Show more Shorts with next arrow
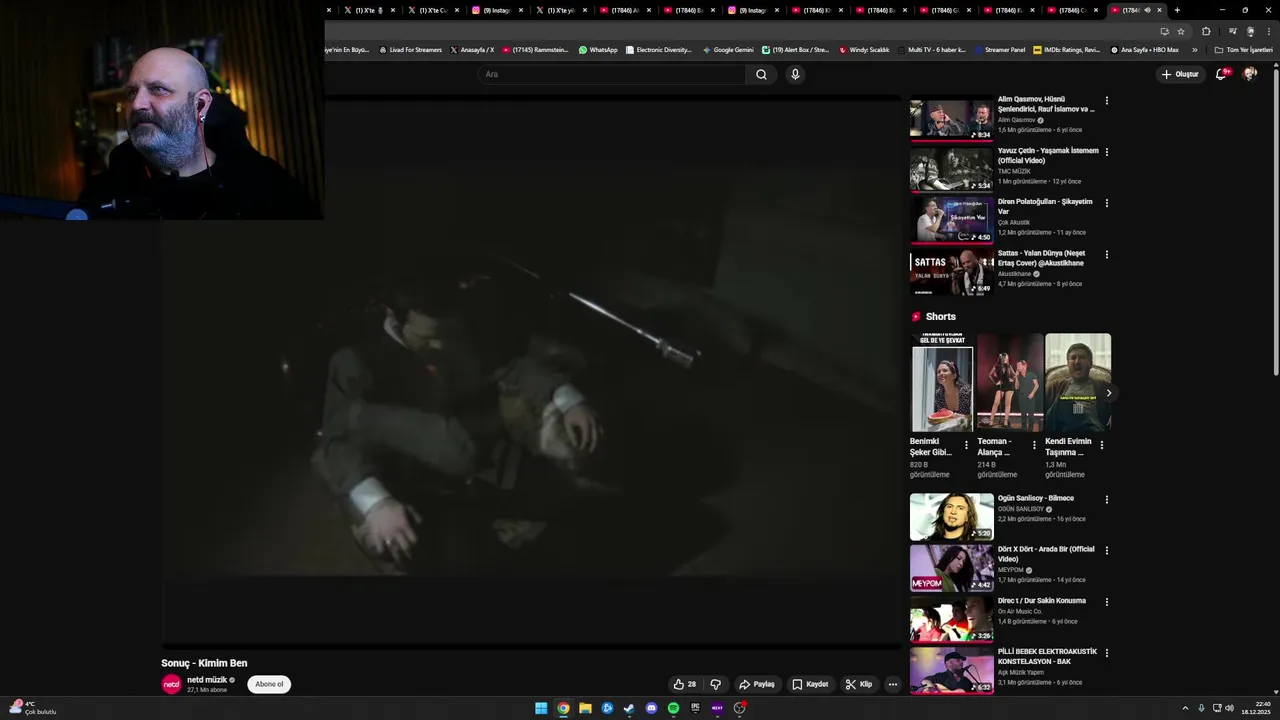The width and height of the screenshot is (1280, 720). pos(1108,393)
